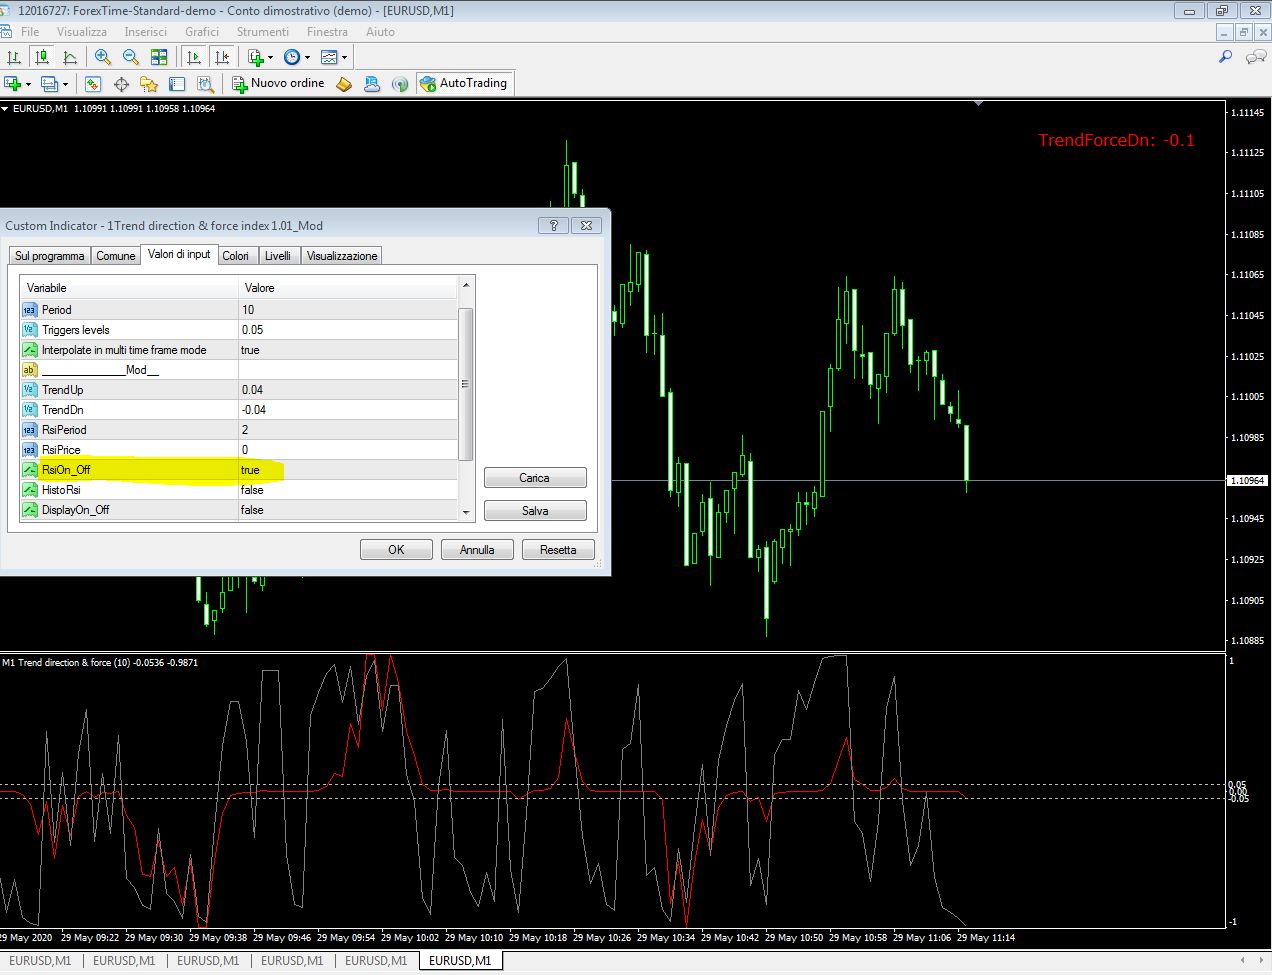
Task: Open the Data Window crosshair icon
Action: click(x=122, y=84)
